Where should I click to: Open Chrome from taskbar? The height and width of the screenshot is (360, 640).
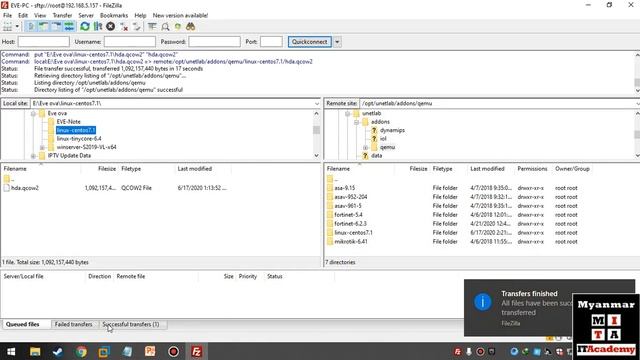pyautogui.click(x=81, y=351)
